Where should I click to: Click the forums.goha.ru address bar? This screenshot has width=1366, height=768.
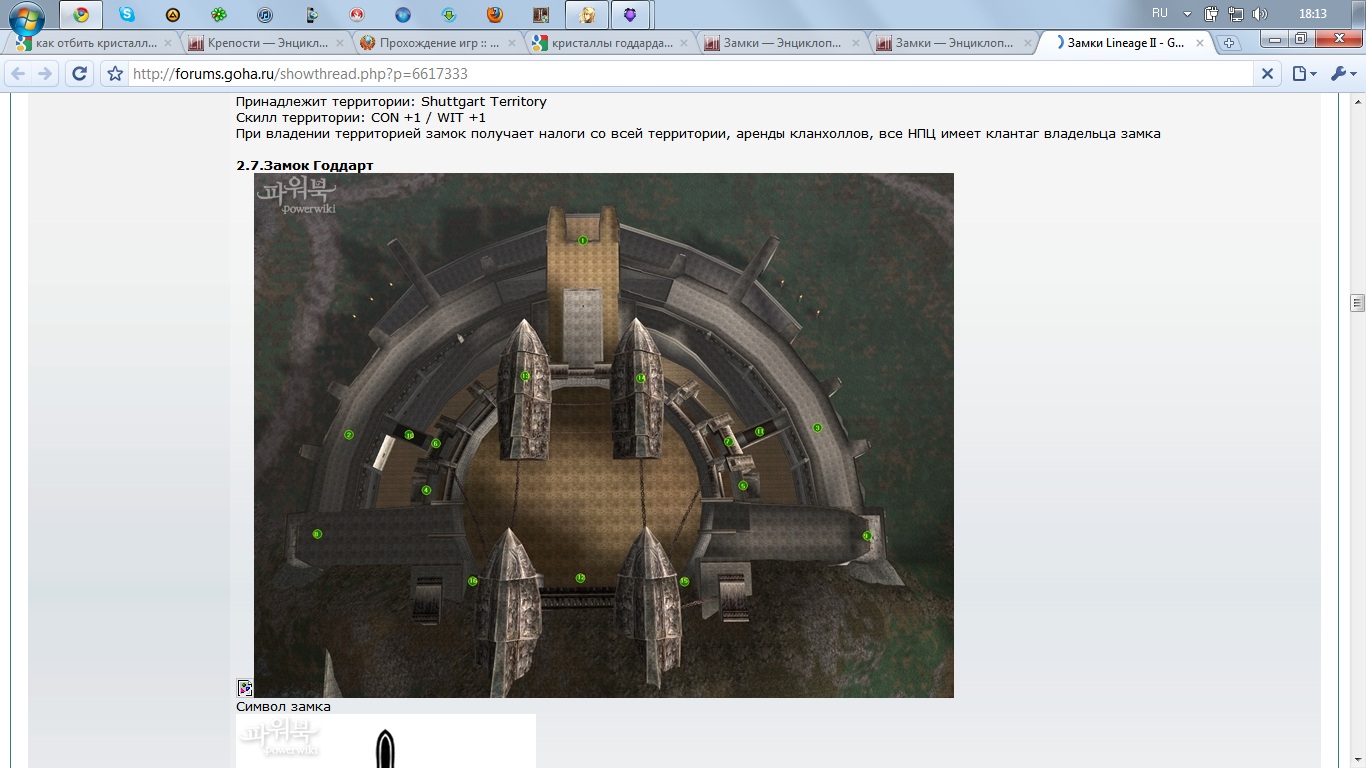(690, 74)
